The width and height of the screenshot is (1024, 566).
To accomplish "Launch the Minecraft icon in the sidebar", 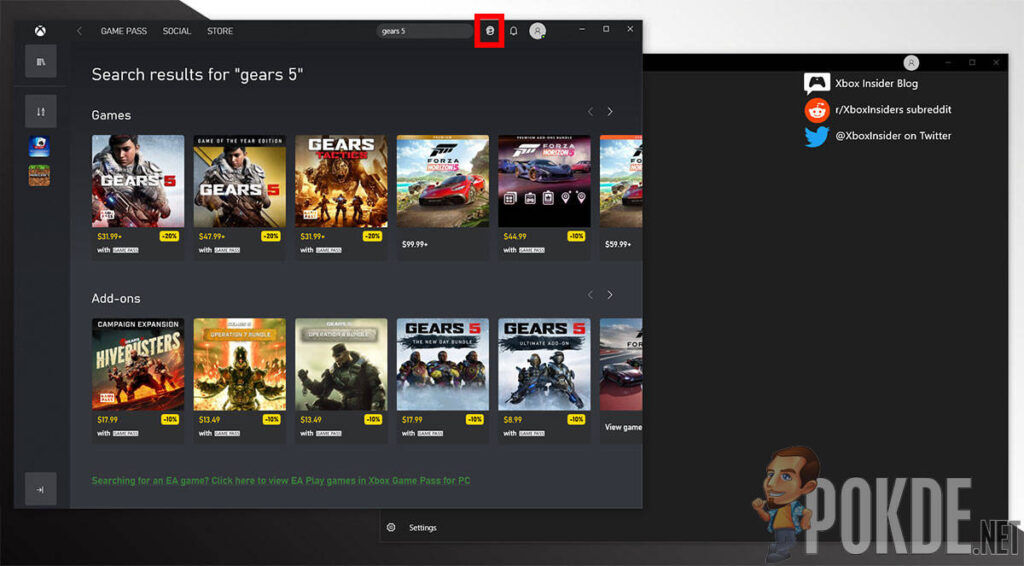I will pyautogui.click(x=39, y=175).
